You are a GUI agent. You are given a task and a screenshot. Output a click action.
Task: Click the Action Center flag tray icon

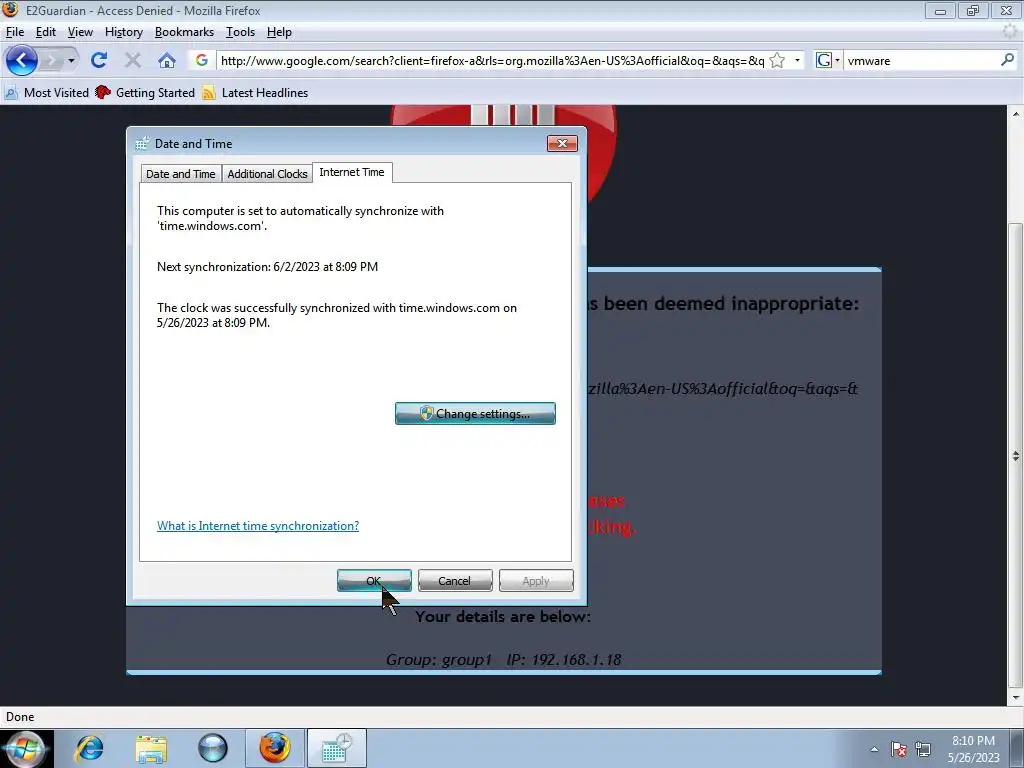coord(899,749)
